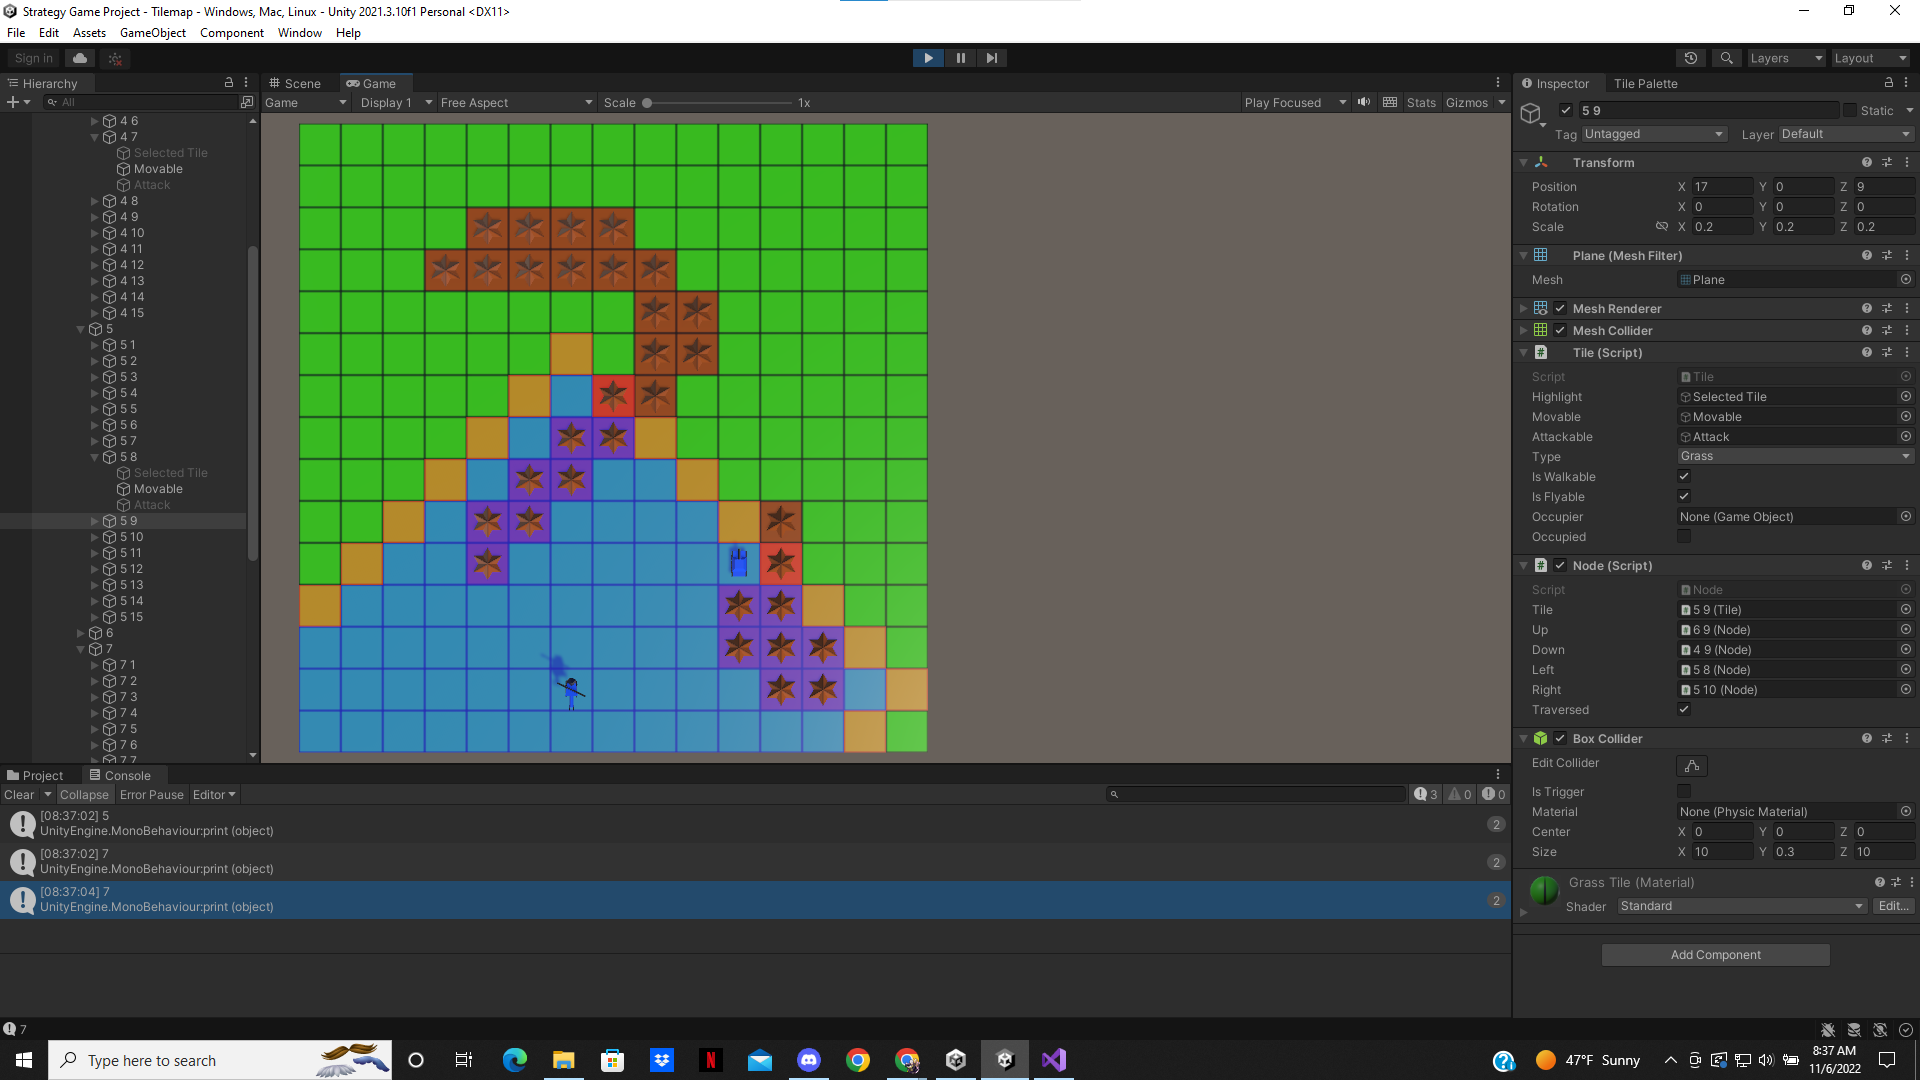Image resolution: width=1920 pixels, height=1080 pixels.
Task: Click the Edit Collider icon button
Action: click(1691, 766)
